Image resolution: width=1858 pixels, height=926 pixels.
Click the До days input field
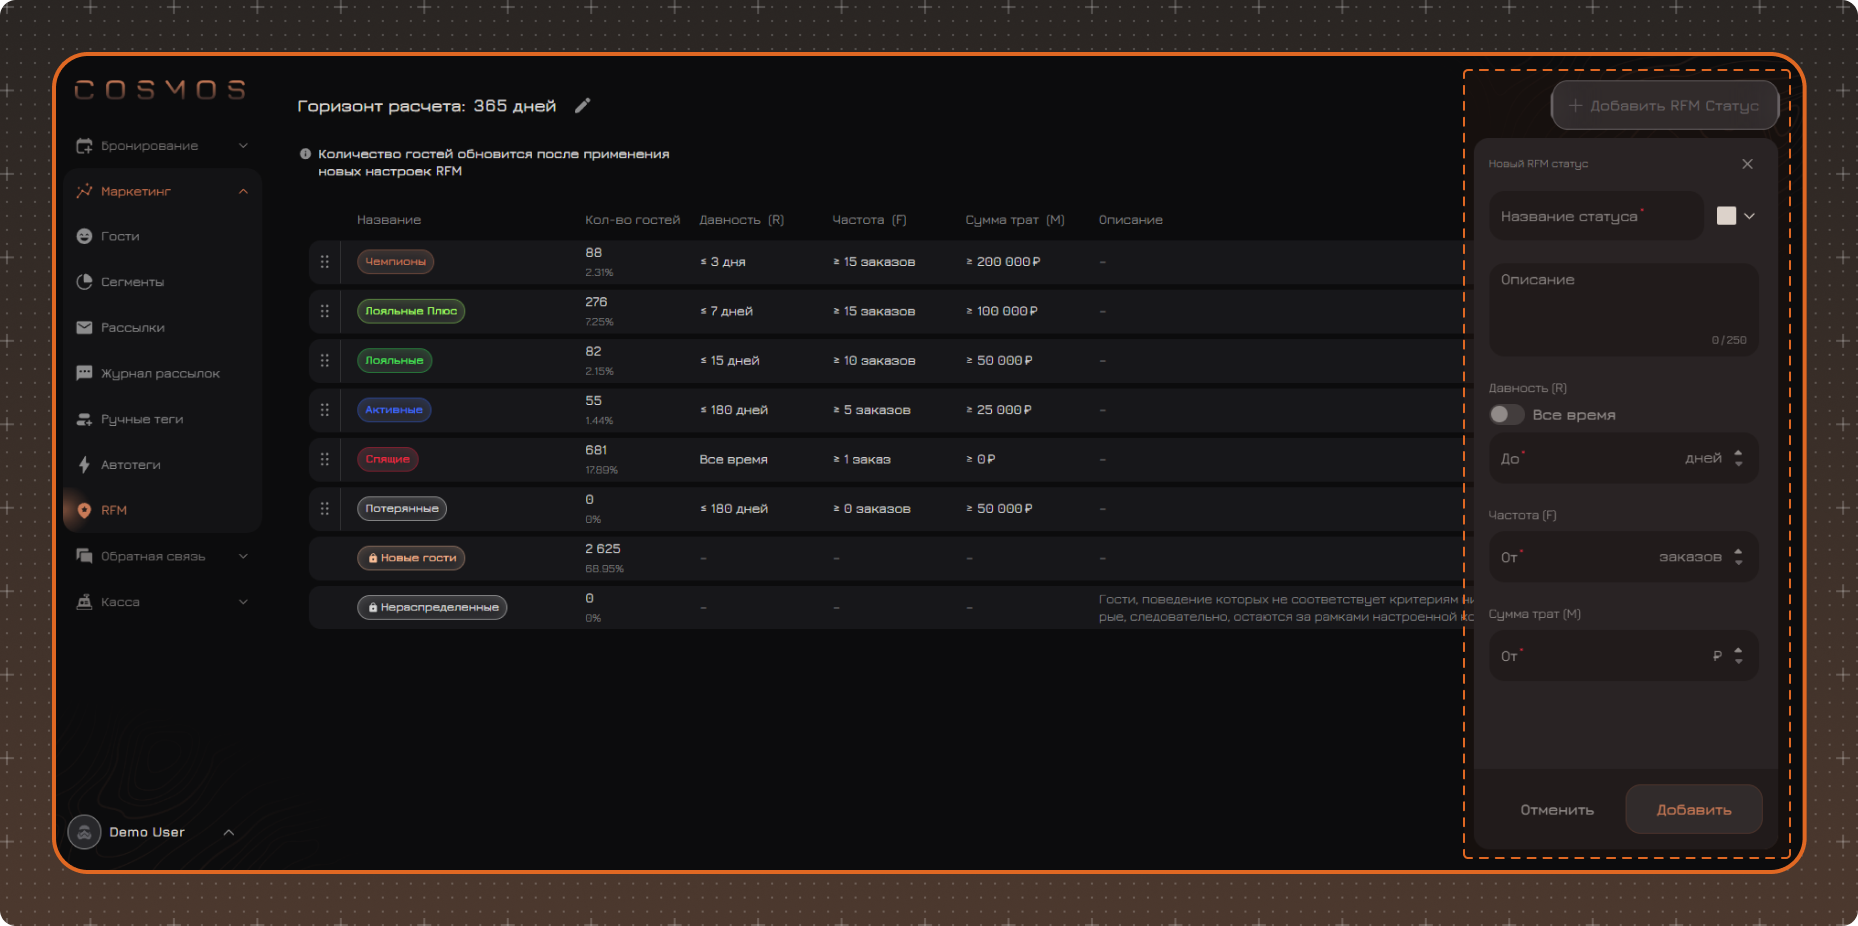click(1623, 458)
